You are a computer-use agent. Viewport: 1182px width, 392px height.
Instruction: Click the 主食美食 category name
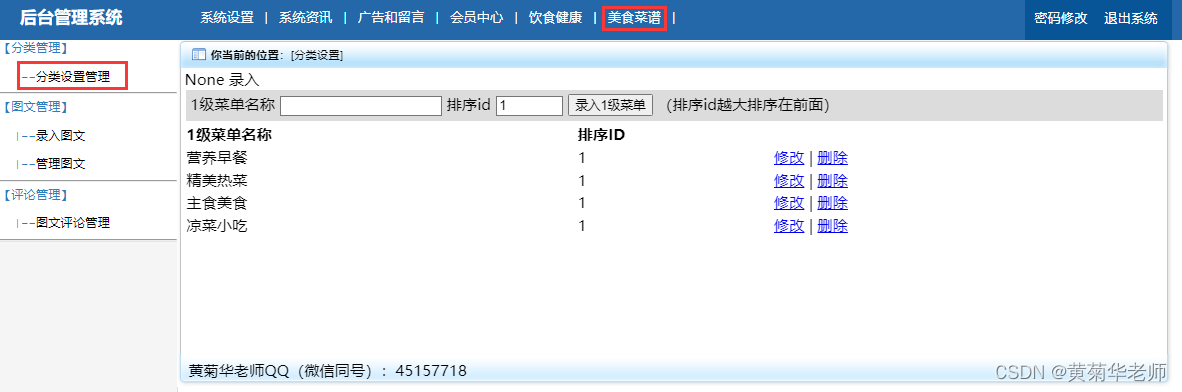[216, 203]
